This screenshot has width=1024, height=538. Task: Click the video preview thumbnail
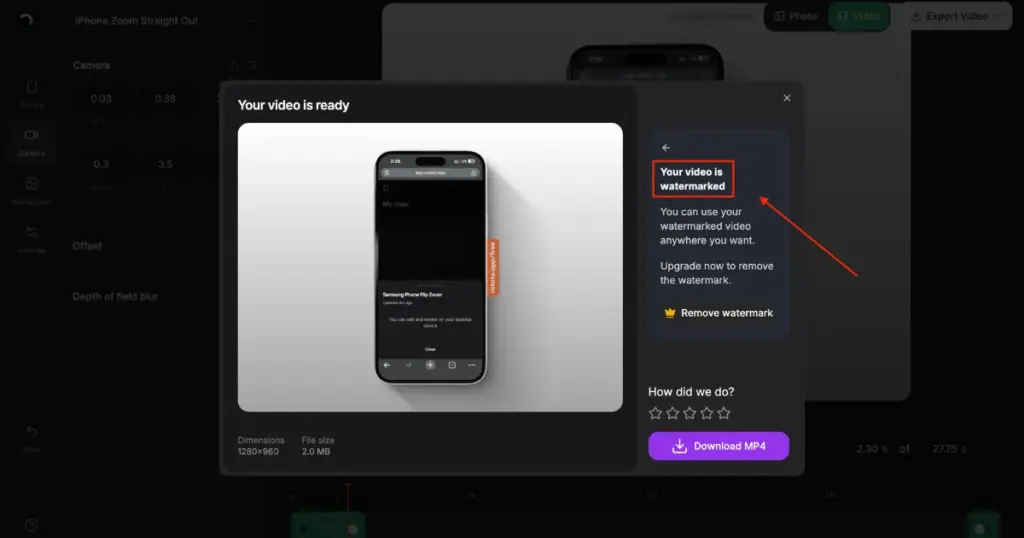[430, 267]
